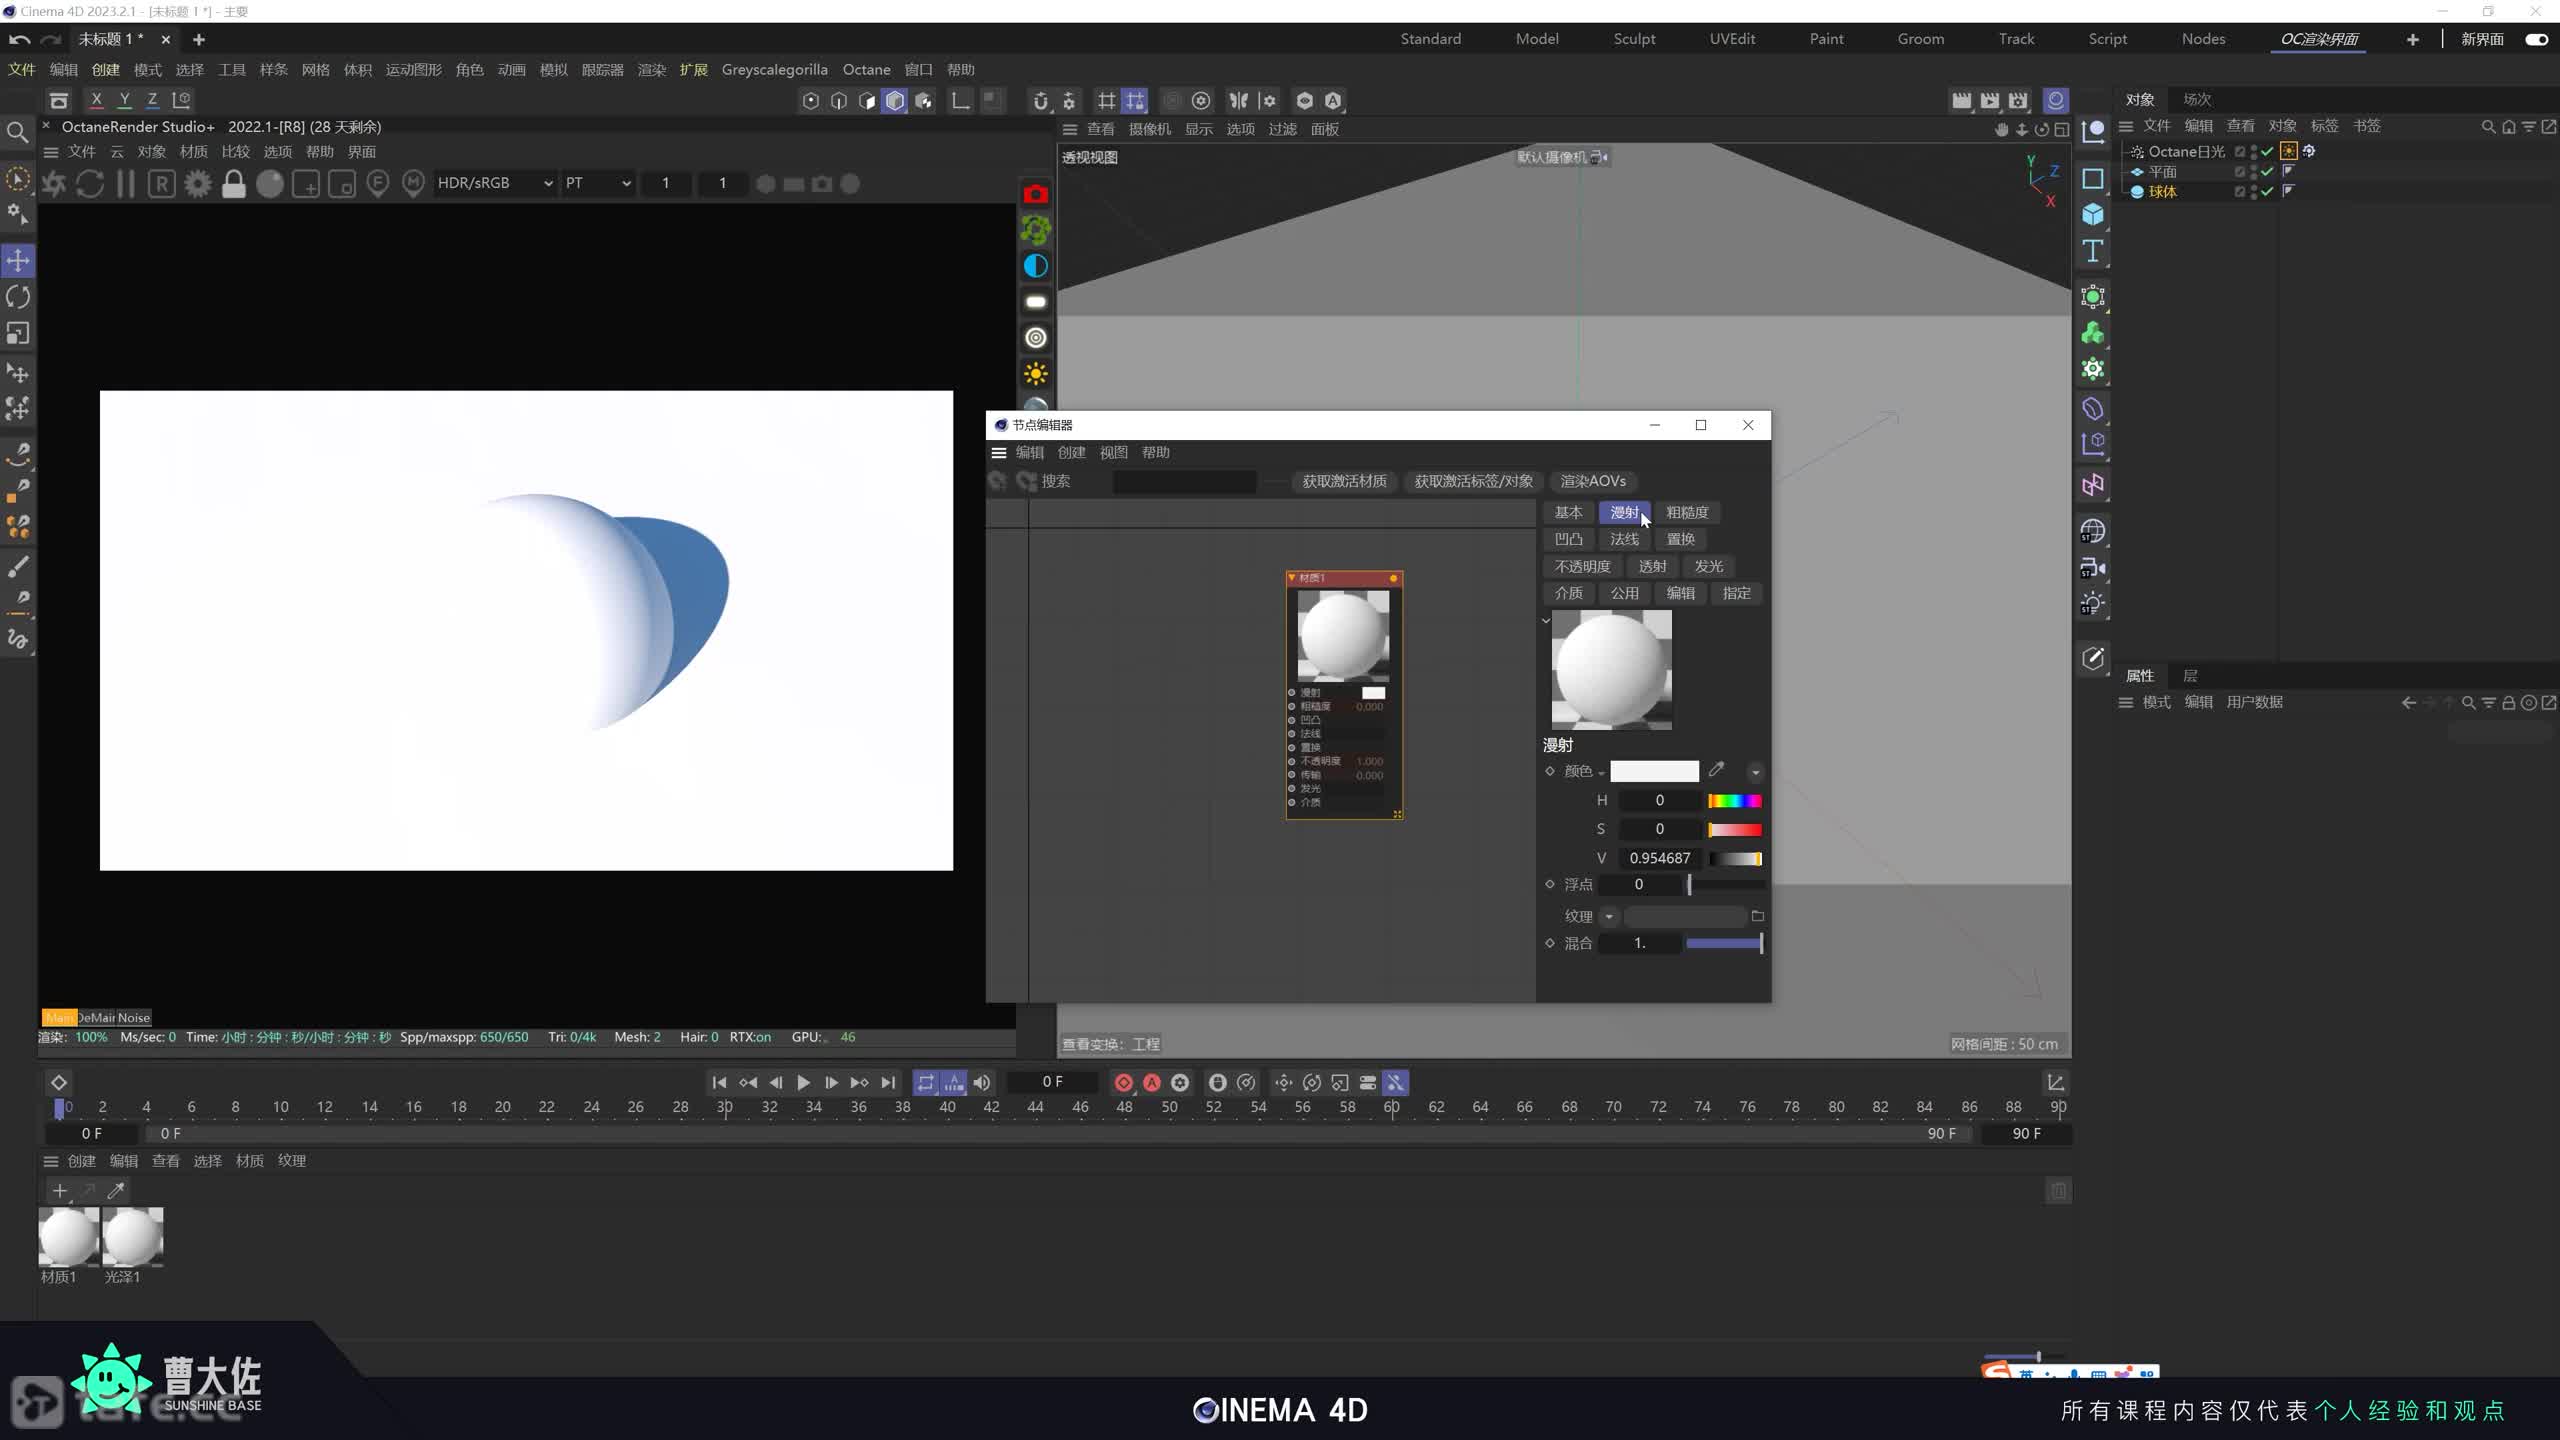Select the Rotate tool in left toolbar
Image resolution: width=2560 pixels, height=1440 pixels.
(18, 297)
